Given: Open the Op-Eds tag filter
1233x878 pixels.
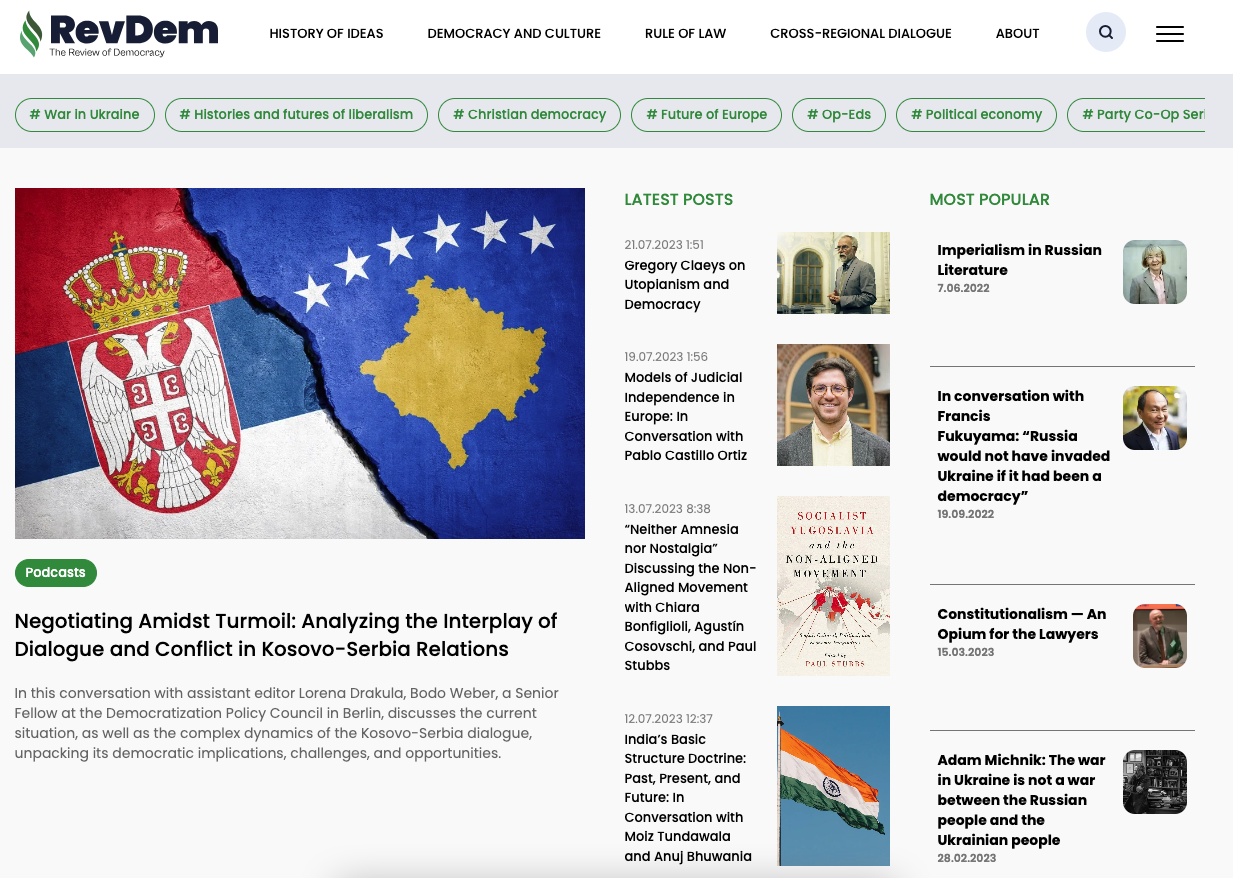Looking at the screenshot, I should (839, 114).
